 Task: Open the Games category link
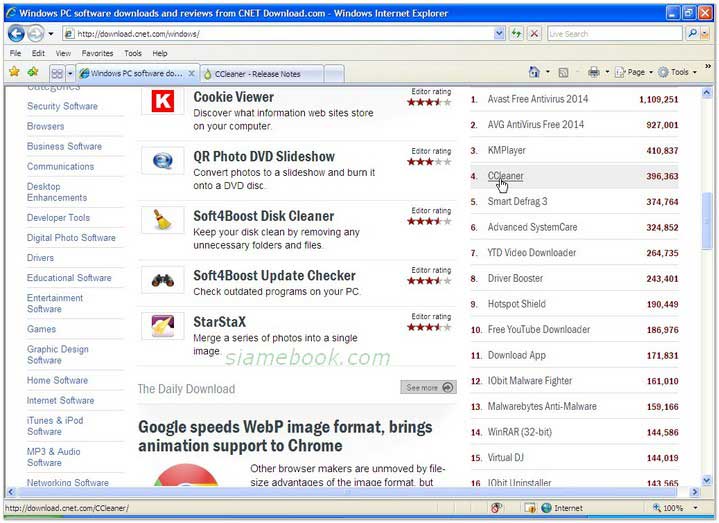coord(41,329)
